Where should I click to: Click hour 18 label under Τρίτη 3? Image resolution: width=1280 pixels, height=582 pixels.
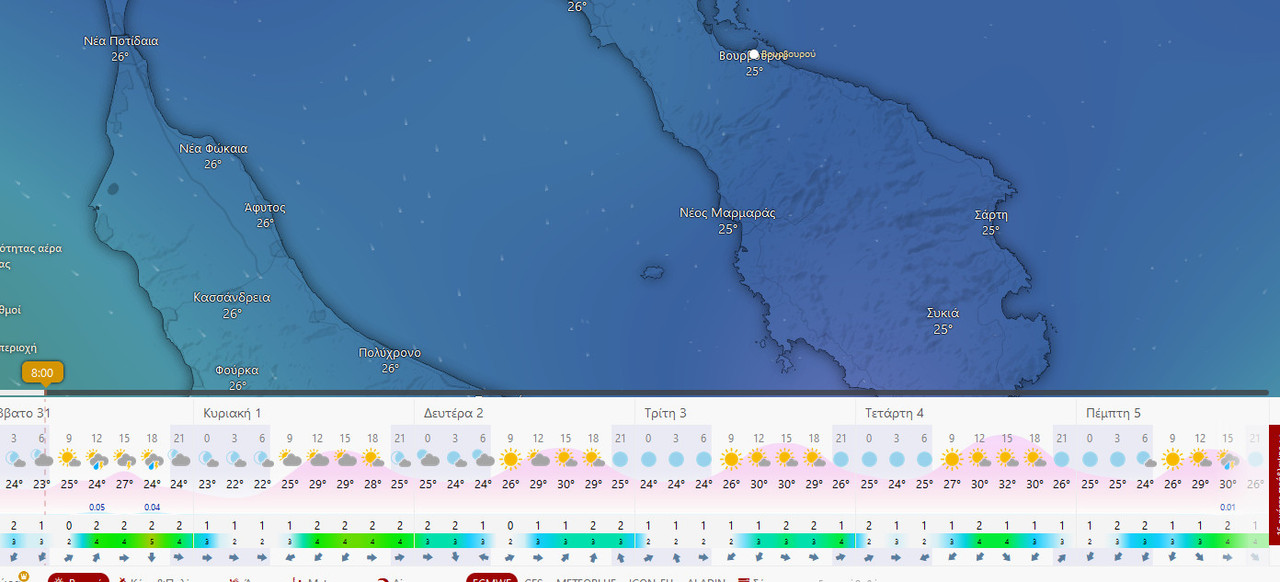pyautogui.click(x=814, y=438)
